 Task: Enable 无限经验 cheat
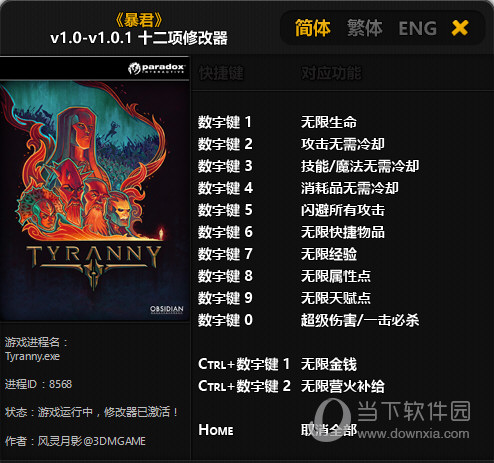329,254
